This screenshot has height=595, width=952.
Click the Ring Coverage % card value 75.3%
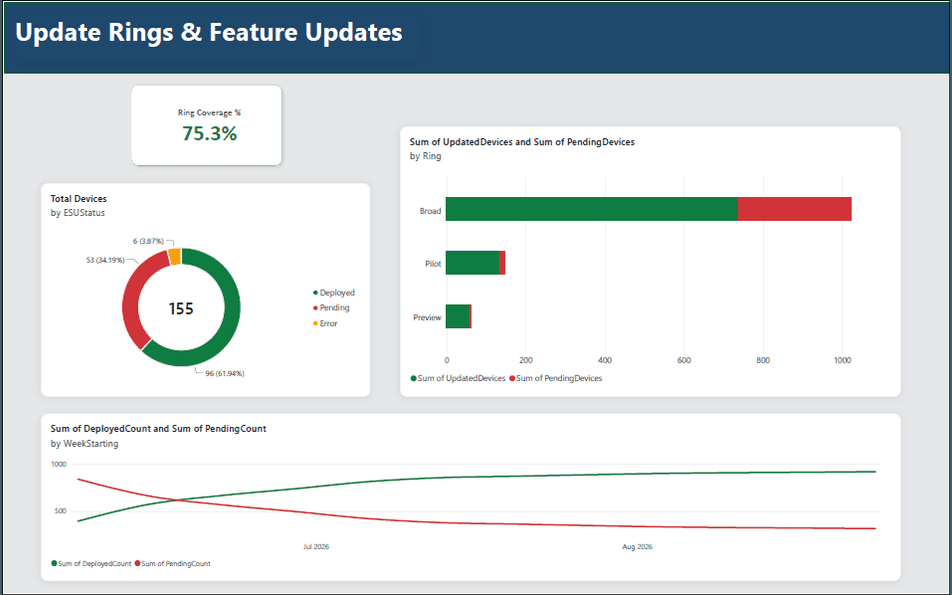pos(209,134)
